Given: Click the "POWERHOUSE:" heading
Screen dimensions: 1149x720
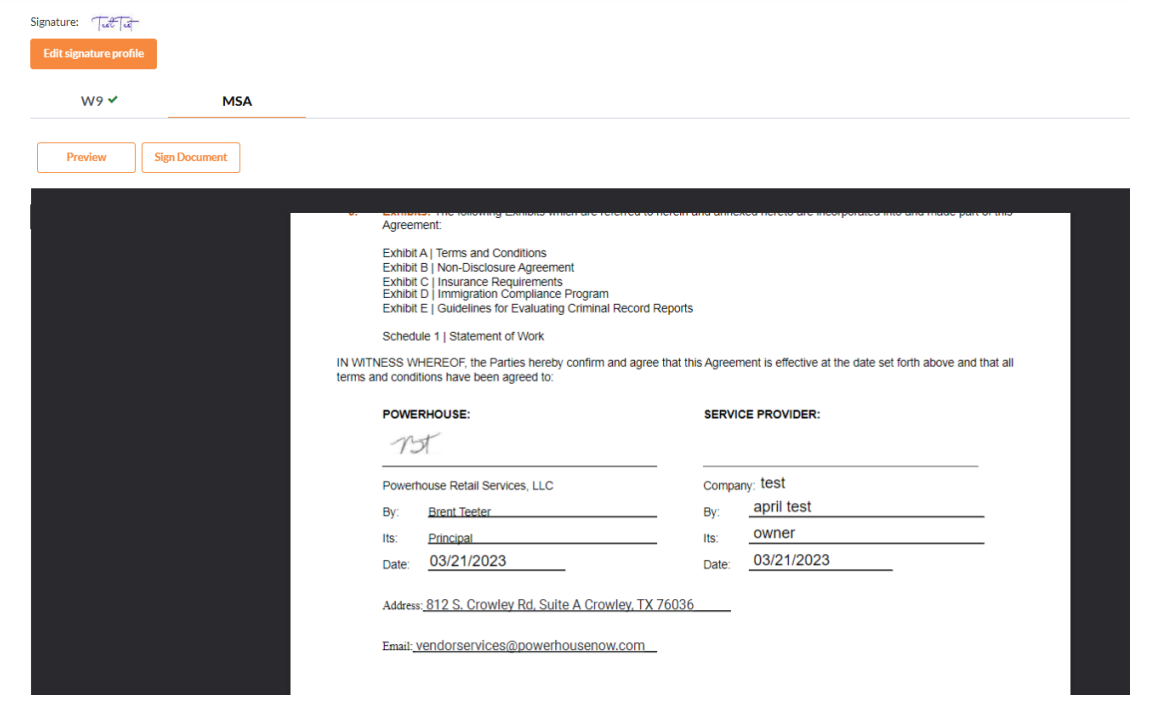Looking at the screenshot, I should [x=426, y=415].
